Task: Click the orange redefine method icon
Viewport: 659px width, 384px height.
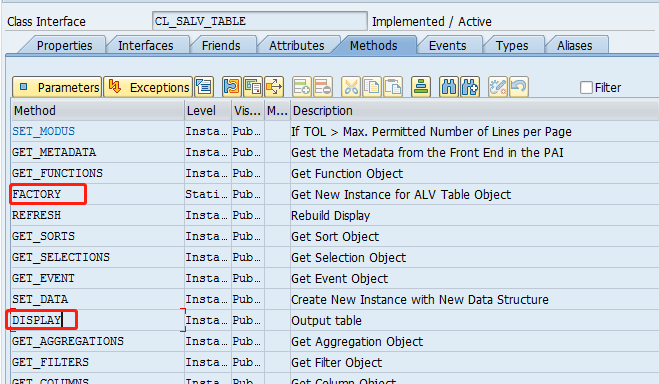Action: [232, 87]
